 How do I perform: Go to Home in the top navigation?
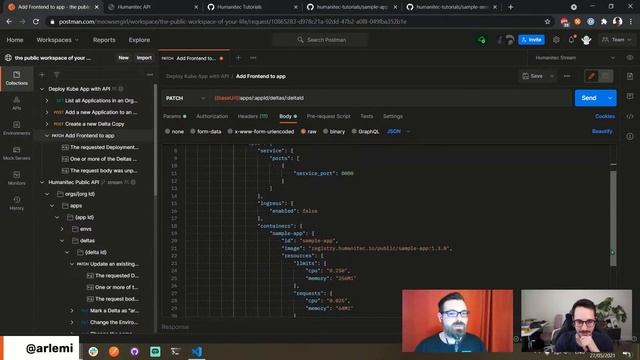(15, 40)
